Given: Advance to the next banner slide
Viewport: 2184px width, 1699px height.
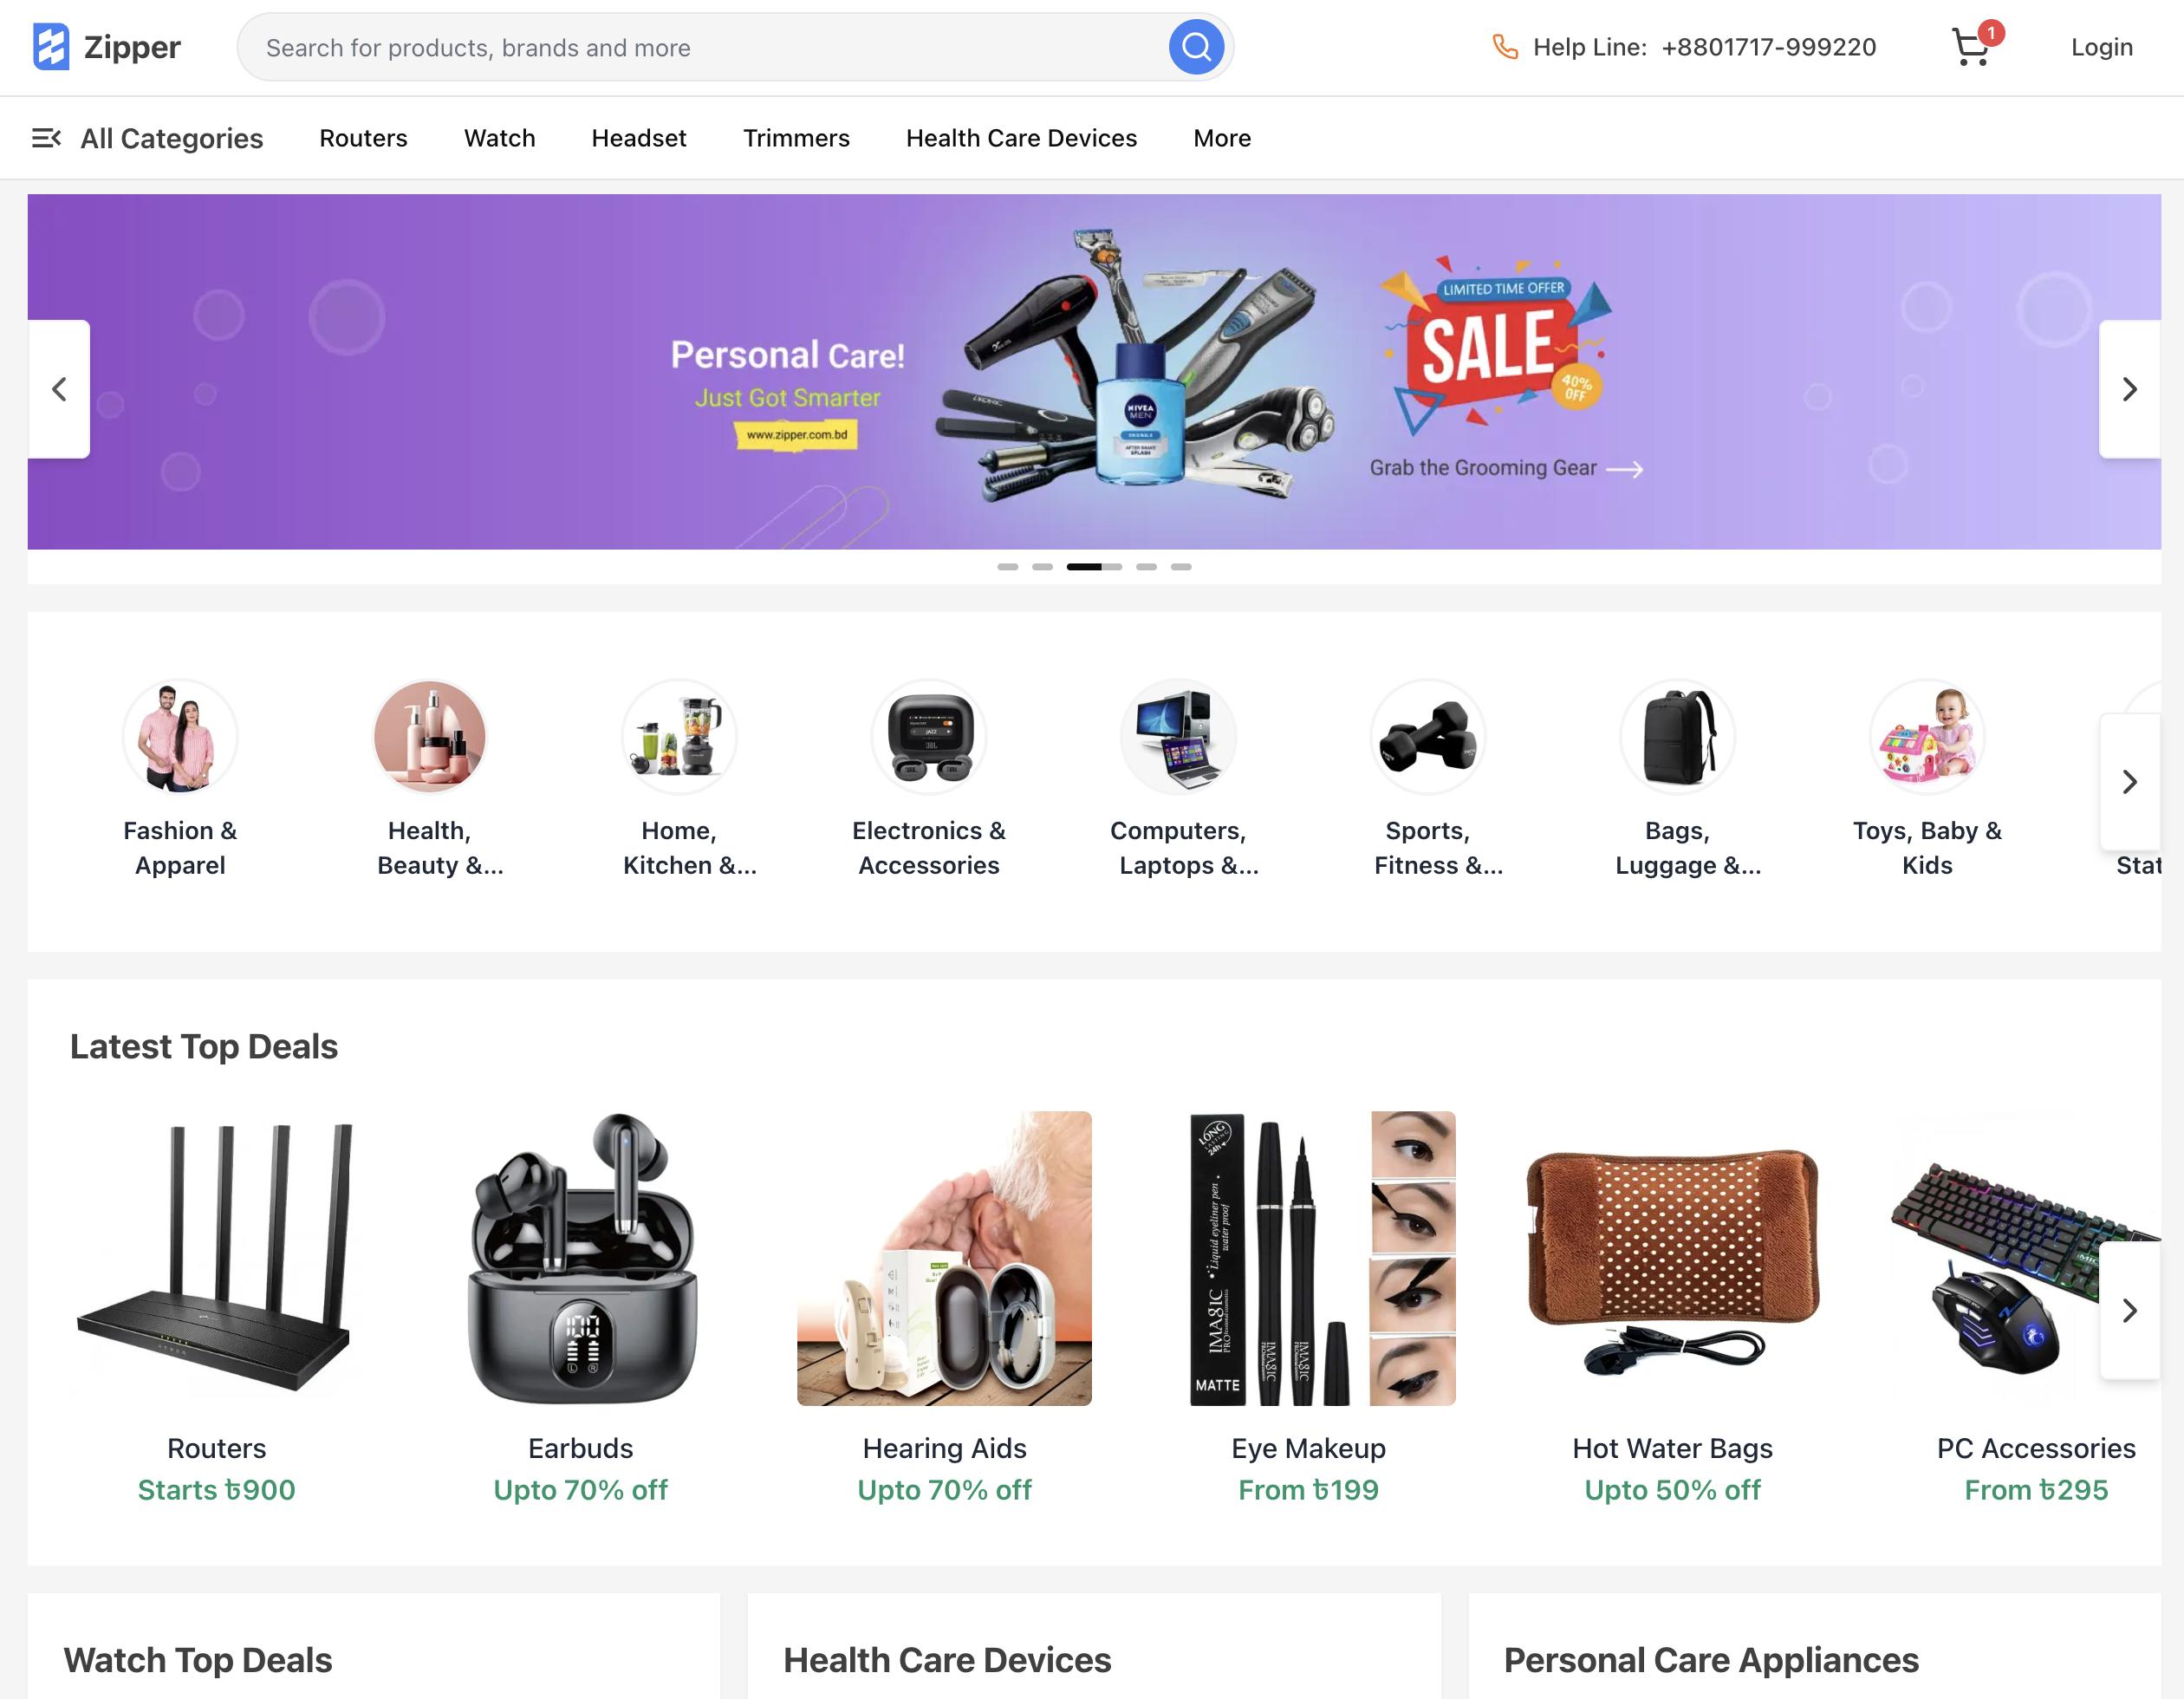Looking at the screenshot, I should click(x=2129, y=389).
